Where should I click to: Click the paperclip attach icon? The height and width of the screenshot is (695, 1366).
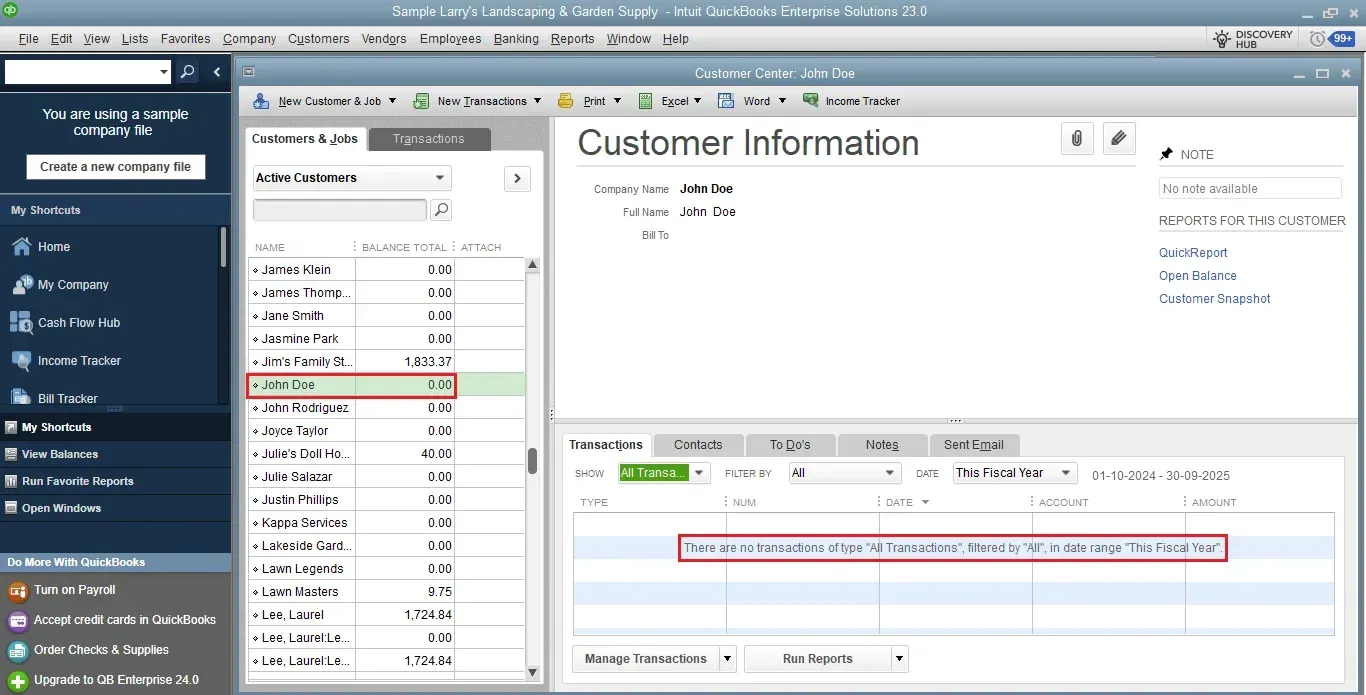point(1077,139)
